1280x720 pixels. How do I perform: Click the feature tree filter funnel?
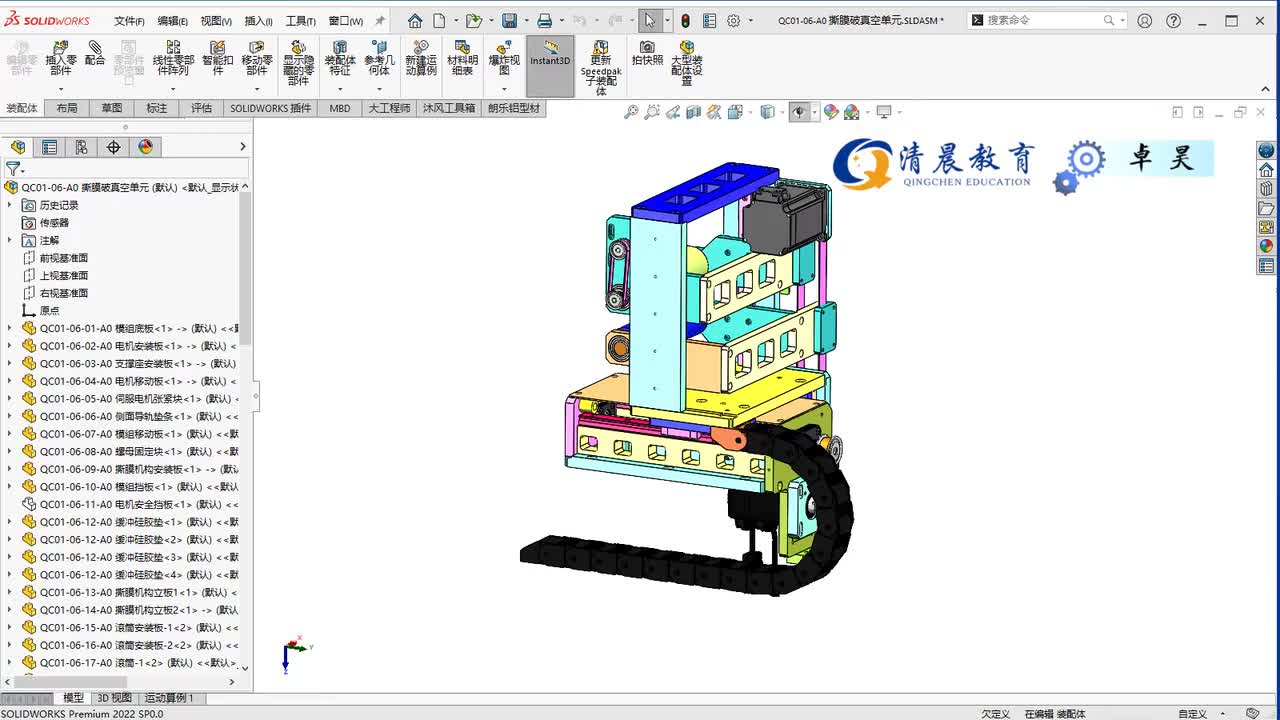pos(12,169)
